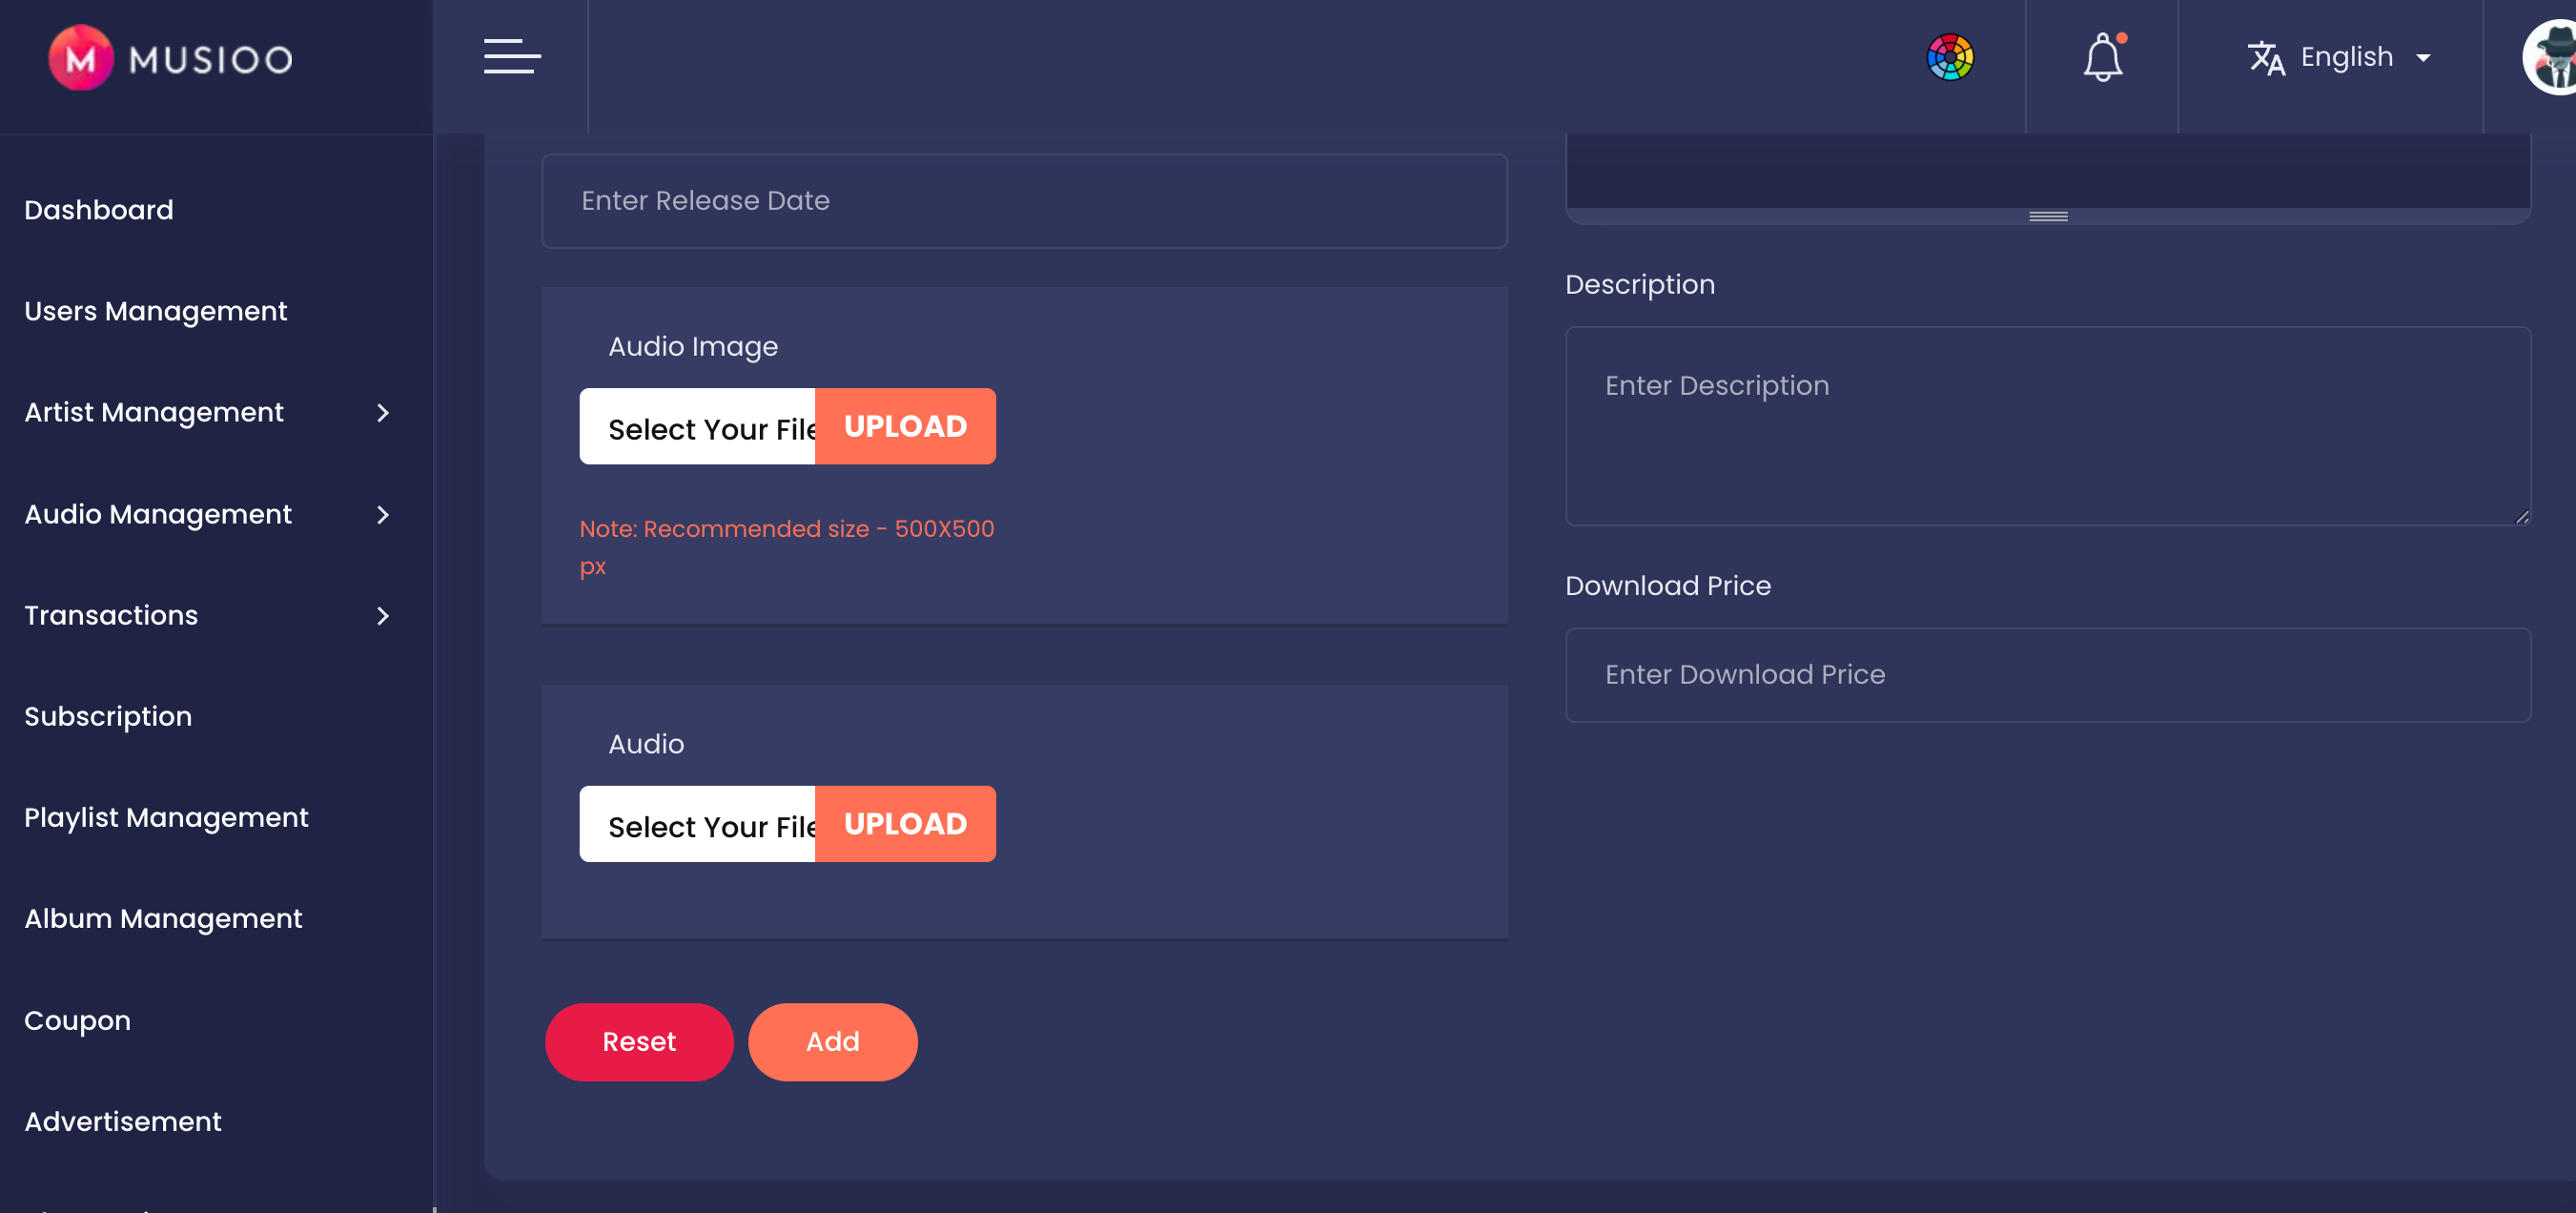Click the translate language icon
This screenshot has height=1213, width=2576.
click(2266, 58)
